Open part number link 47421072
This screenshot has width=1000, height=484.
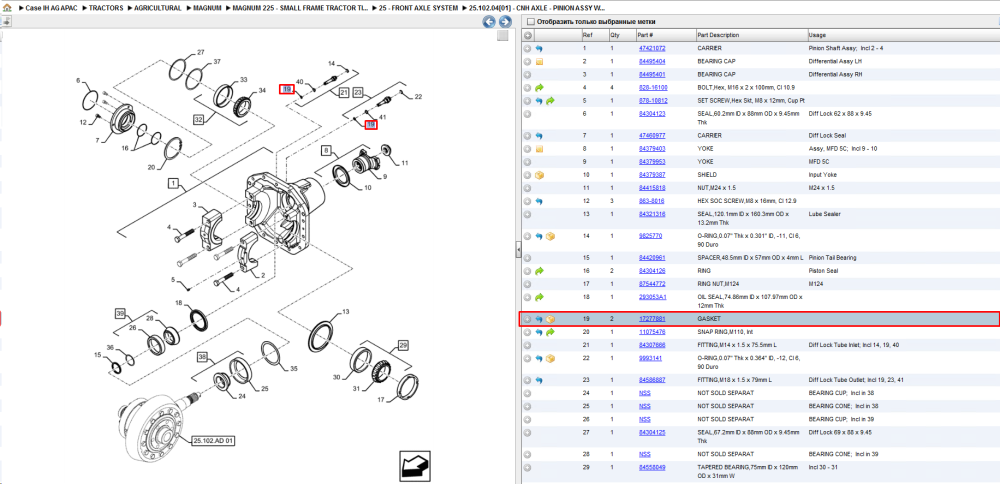pyautogui.click(x=652, y=48)
